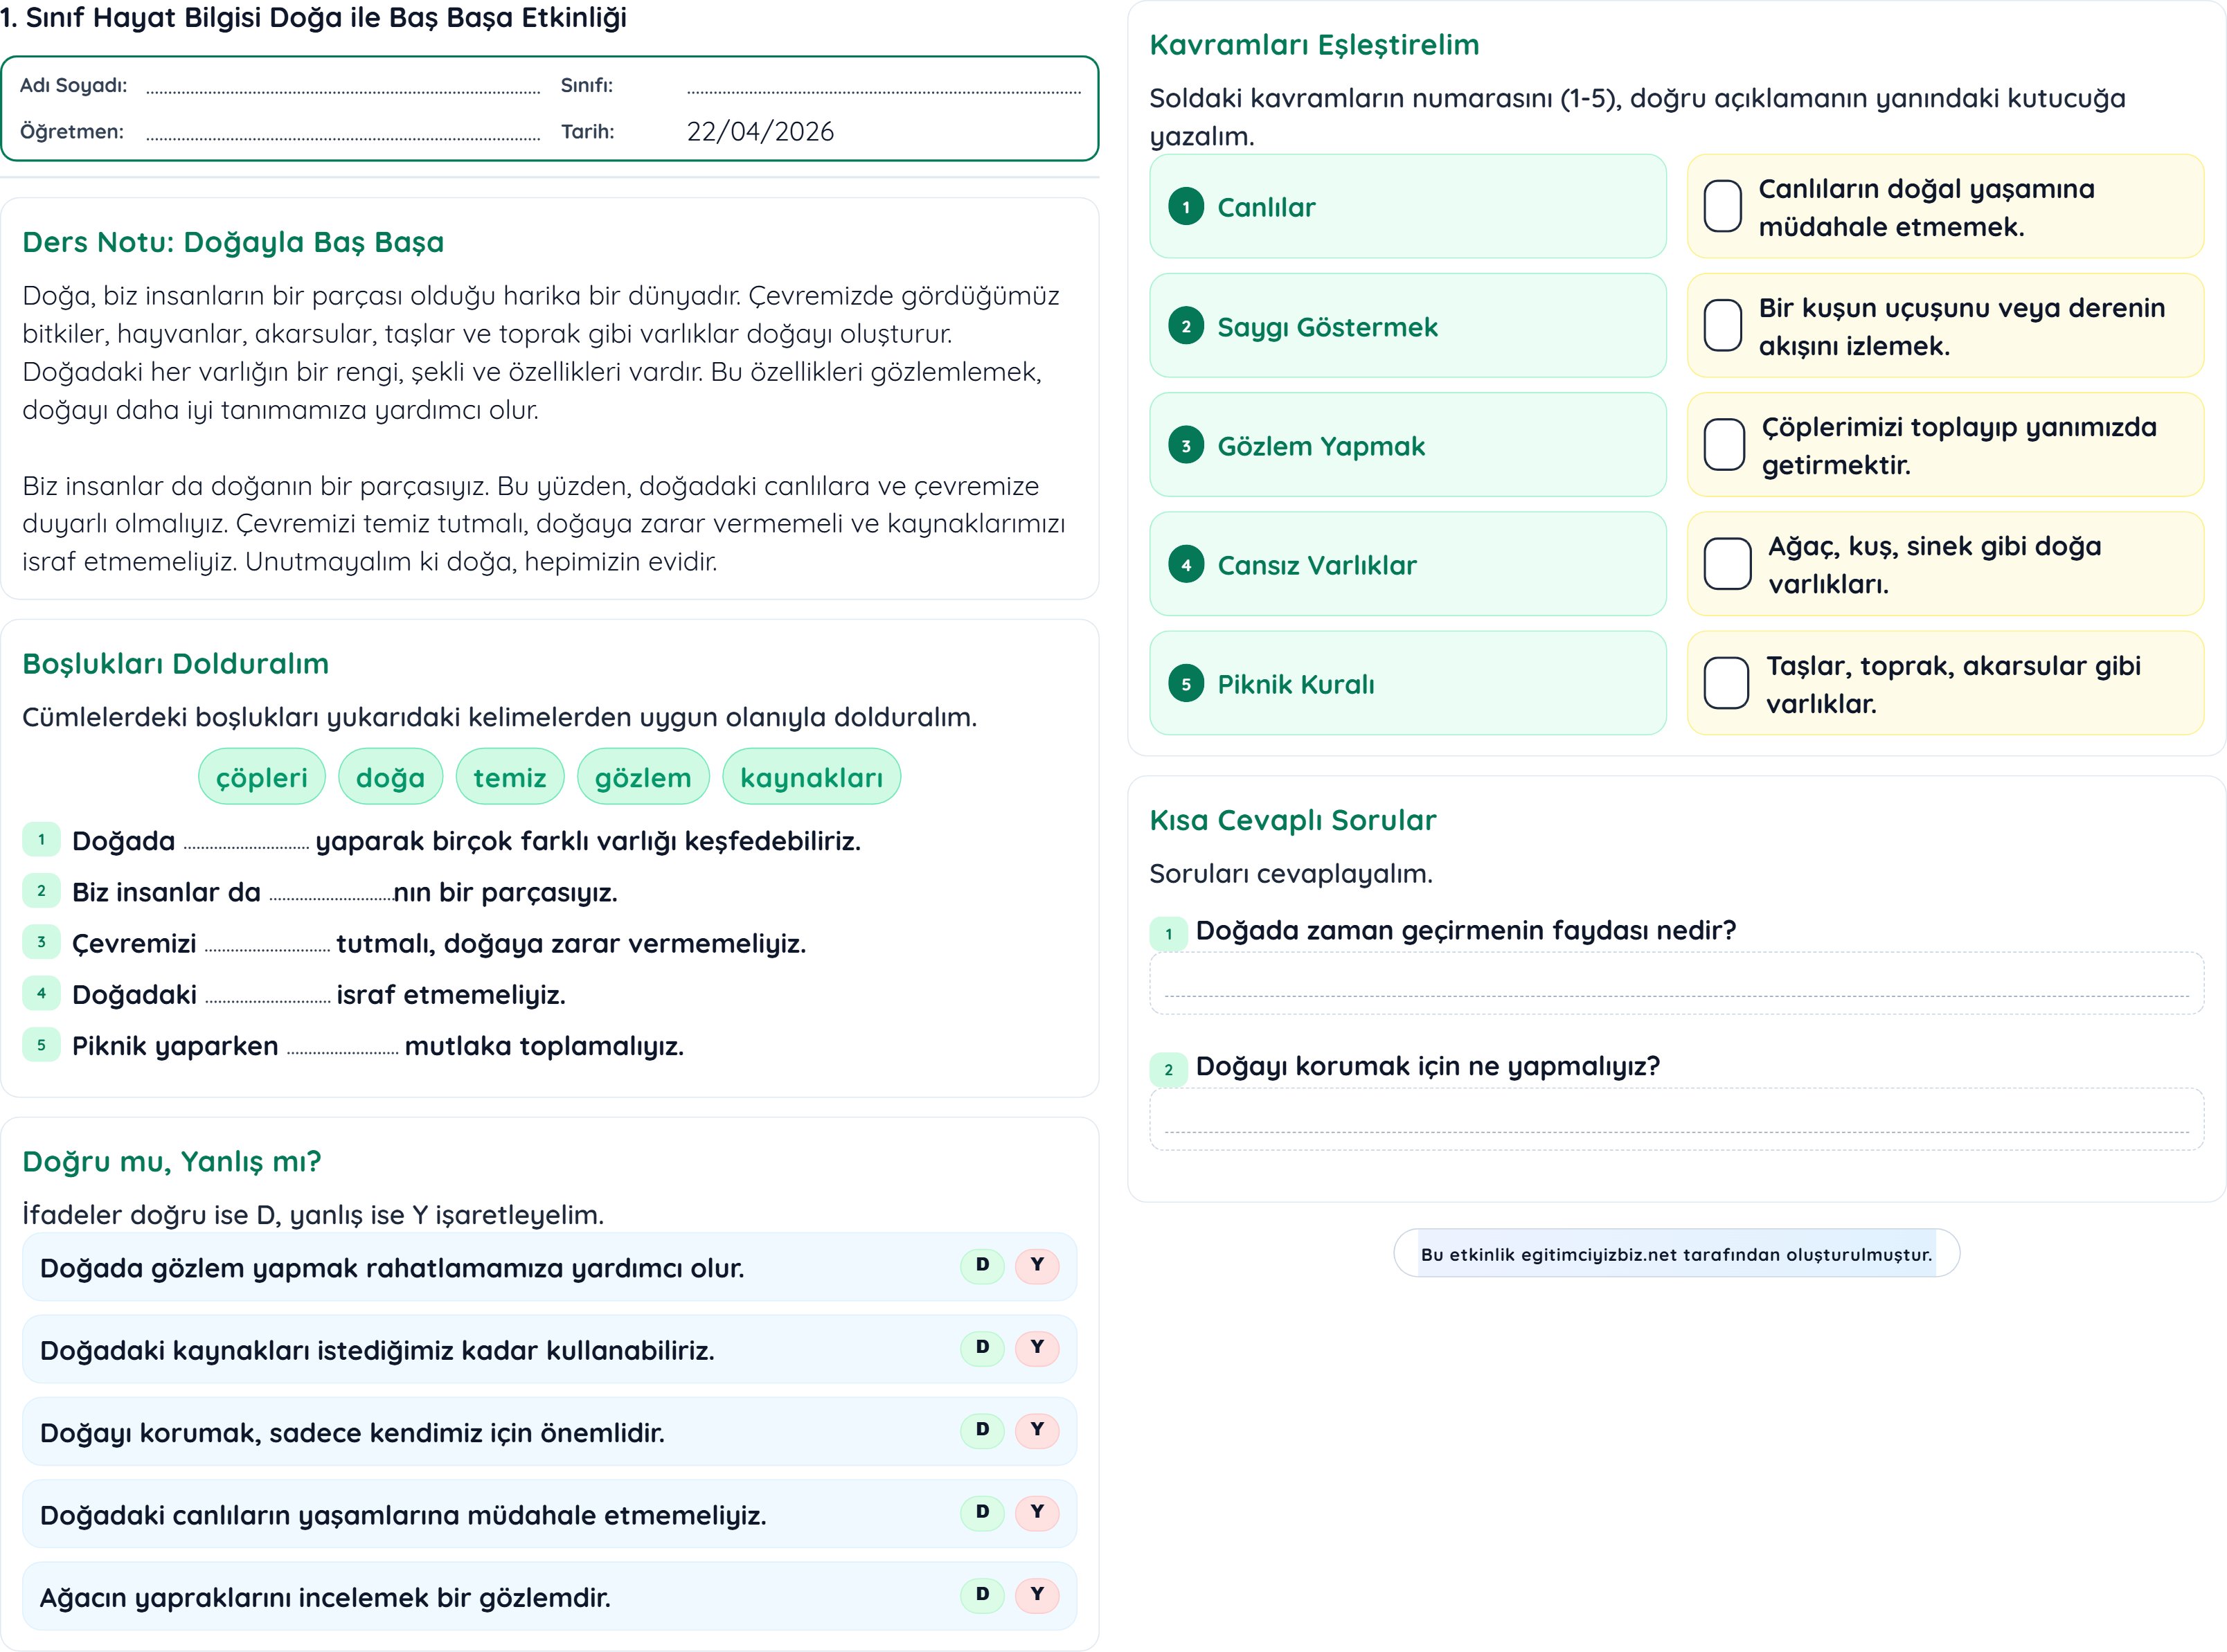This screenshot has height=1652, width=2227.
Task: Click the 'gözlem' word chip
Action: pos(643,777)
